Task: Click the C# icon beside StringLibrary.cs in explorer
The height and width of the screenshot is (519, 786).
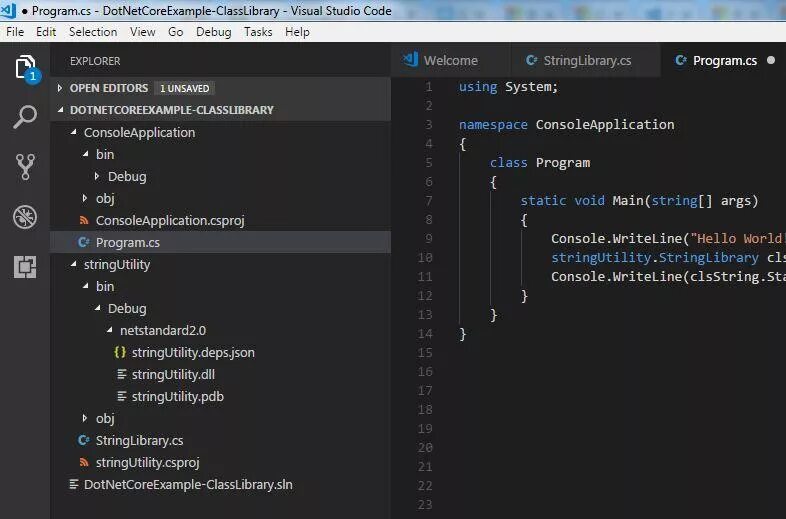Action: [84, 440]
